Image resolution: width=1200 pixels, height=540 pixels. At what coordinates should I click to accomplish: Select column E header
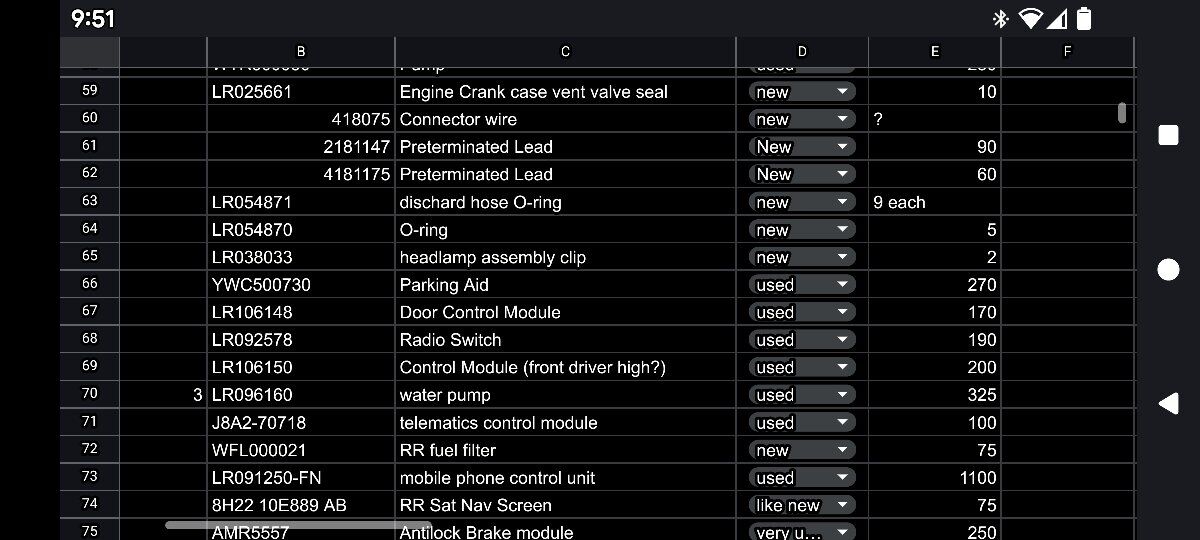(x=934, y=51)
